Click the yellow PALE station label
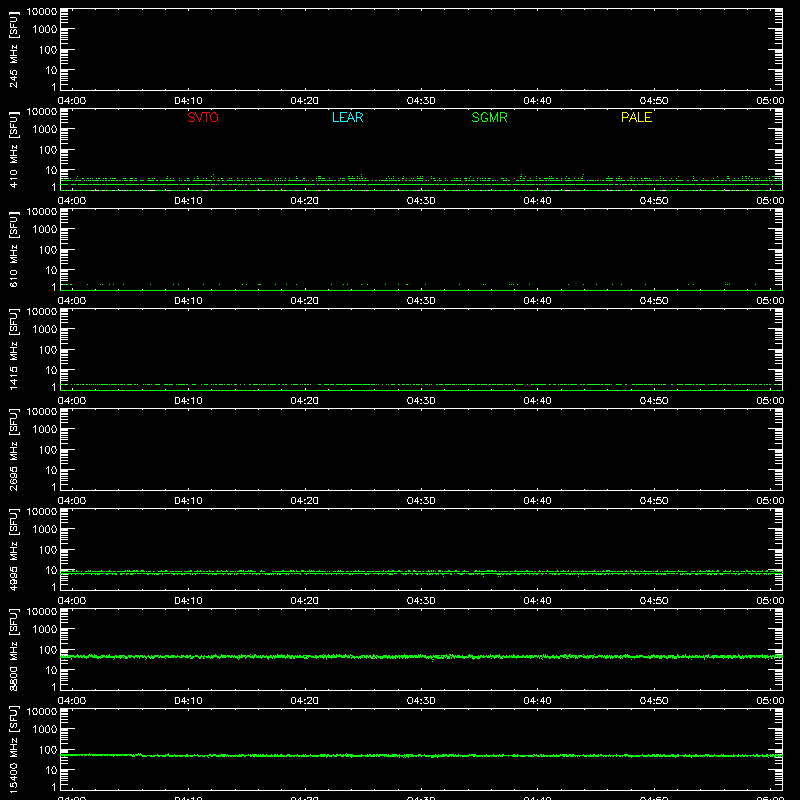 coord(636,117)
